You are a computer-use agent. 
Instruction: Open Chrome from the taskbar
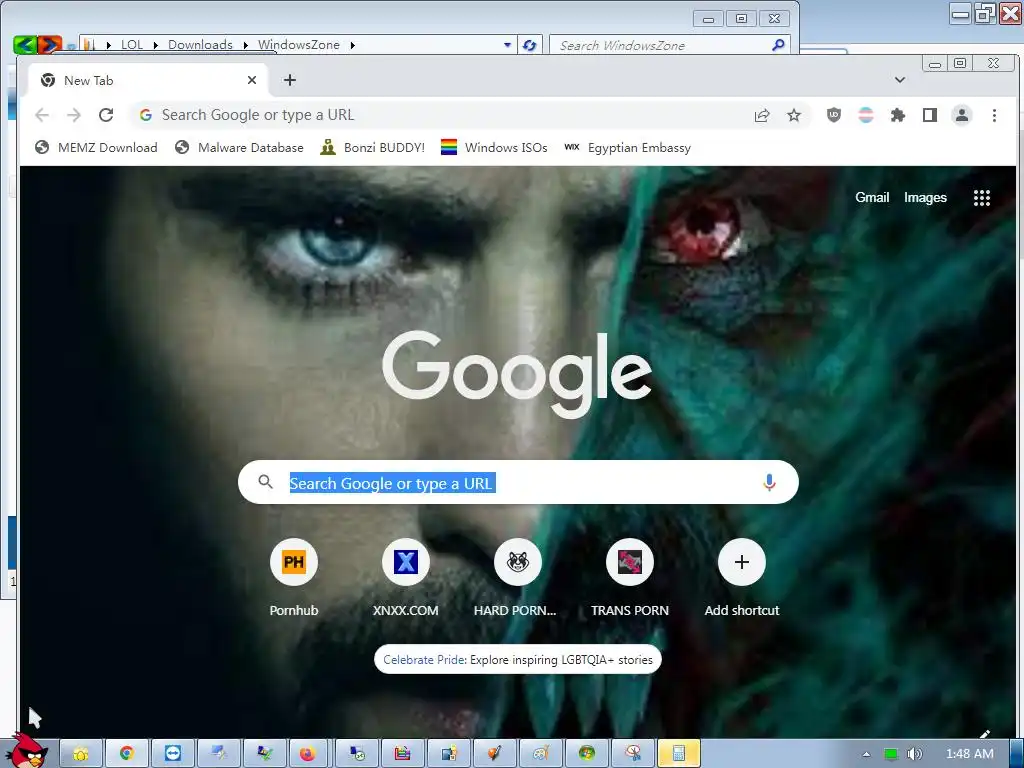[127, 754]
